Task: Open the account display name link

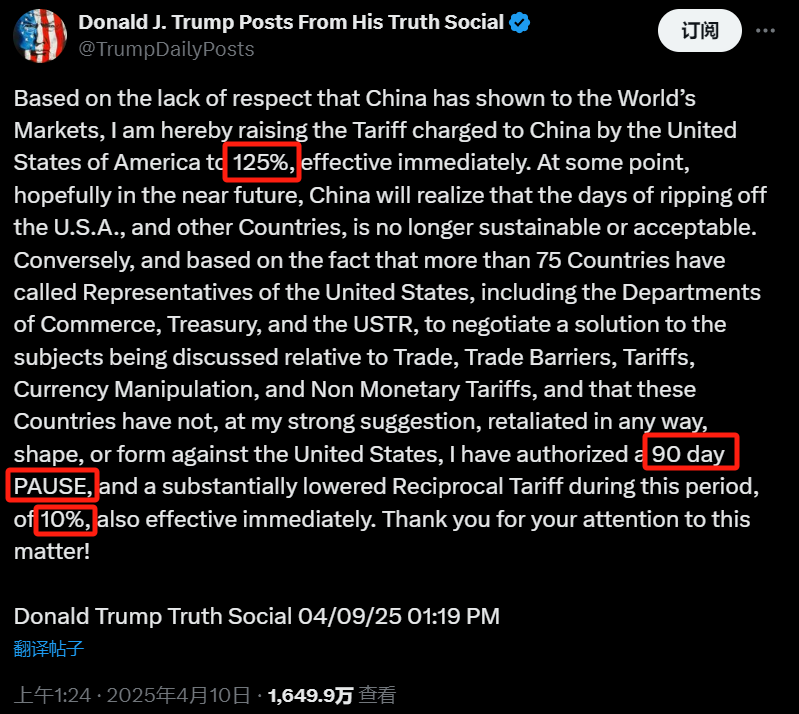Action: point(290,22)
